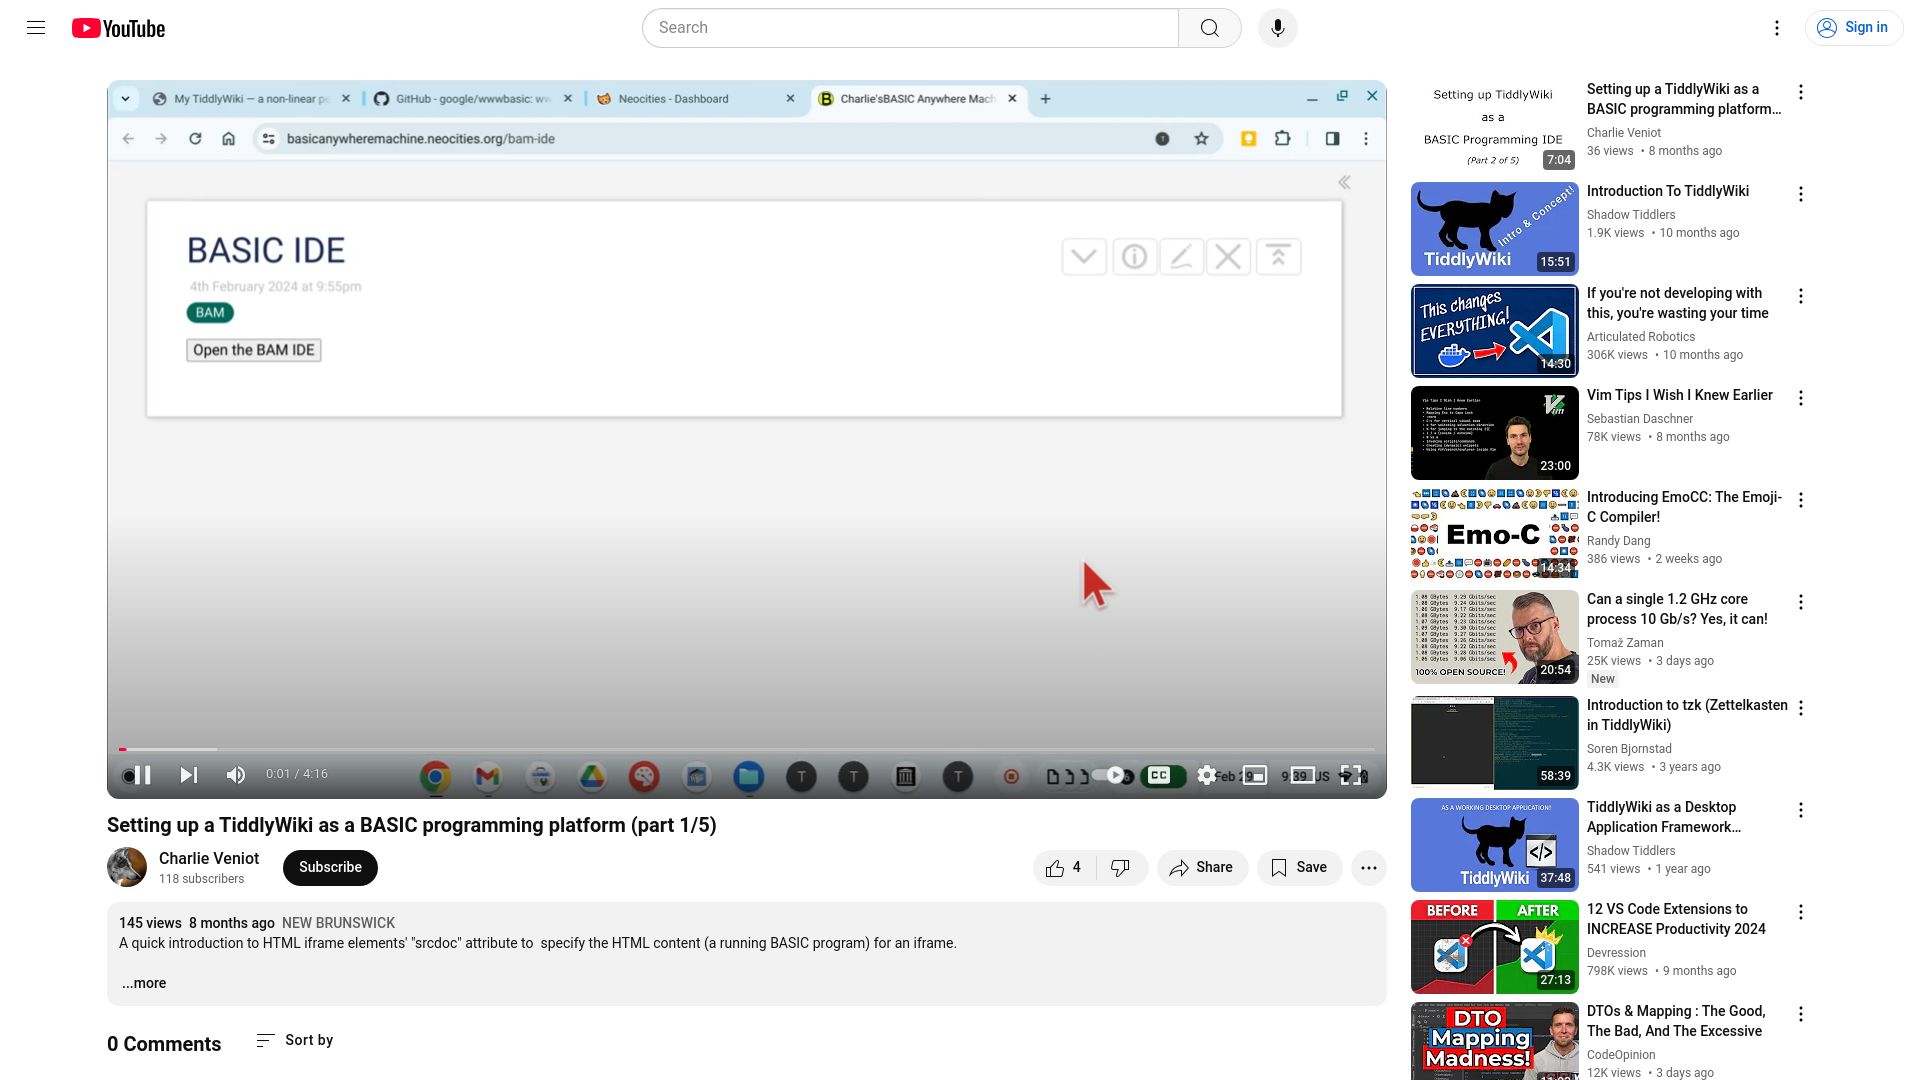The height and width of the screenshot is (1080, 1920).
Task: Toggle the autoplay switch
Action: [x=1111, y=775]
